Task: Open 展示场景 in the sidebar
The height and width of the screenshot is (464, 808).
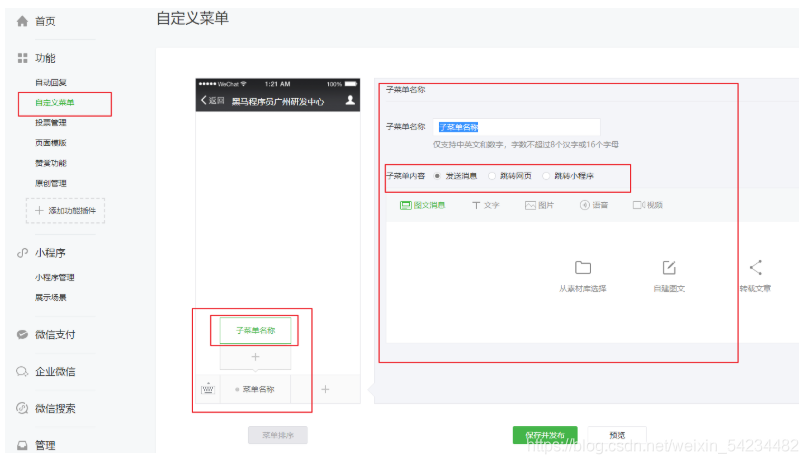Action: pyautogui.click(x=50, y=297)
